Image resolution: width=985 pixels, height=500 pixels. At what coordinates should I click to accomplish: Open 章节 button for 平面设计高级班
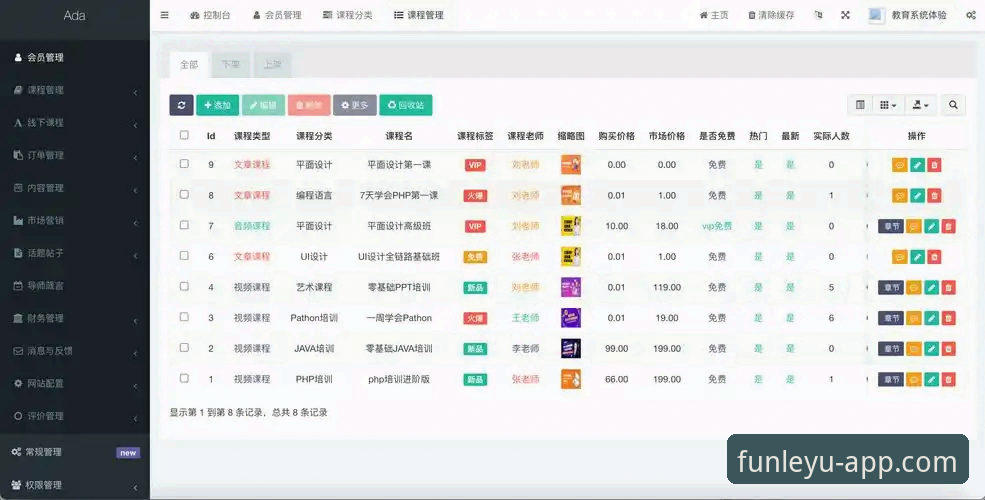(x=891, y=226)
